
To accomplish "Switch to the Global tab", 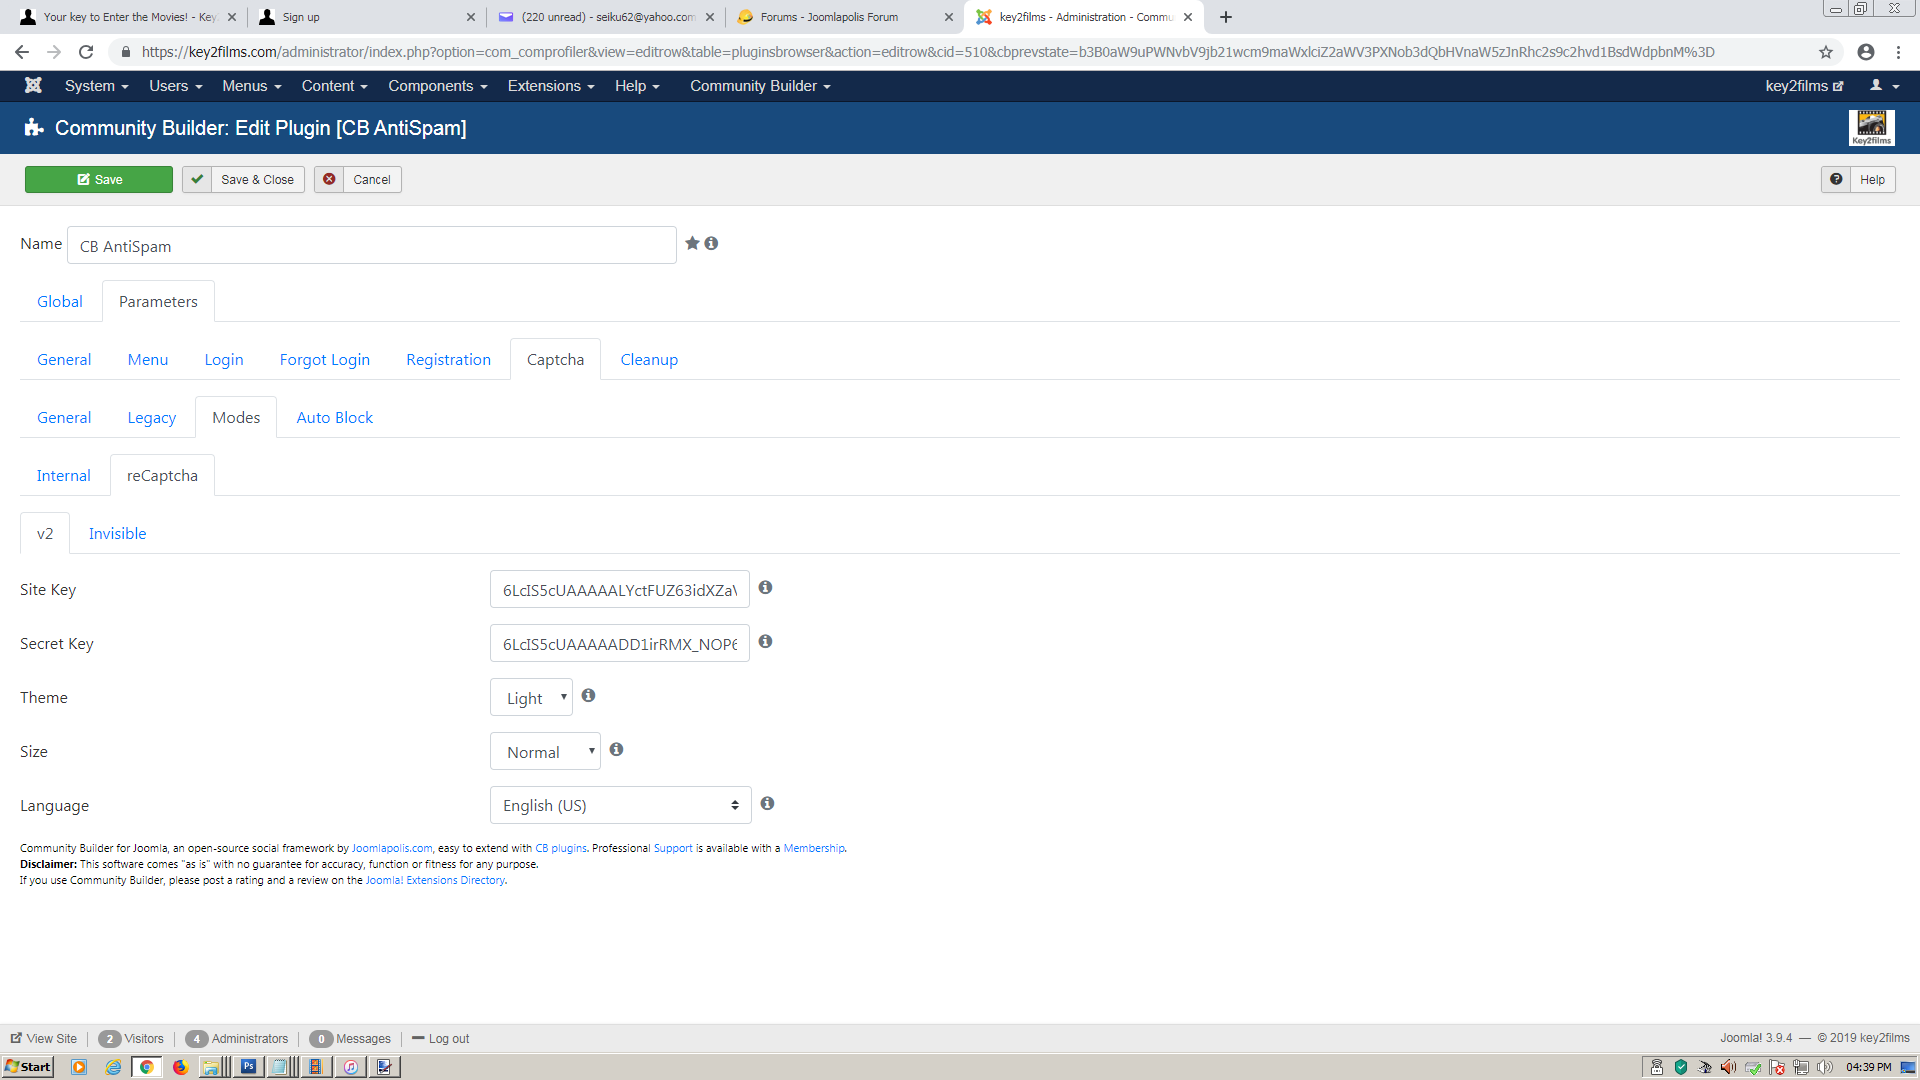I will (60, 301).
